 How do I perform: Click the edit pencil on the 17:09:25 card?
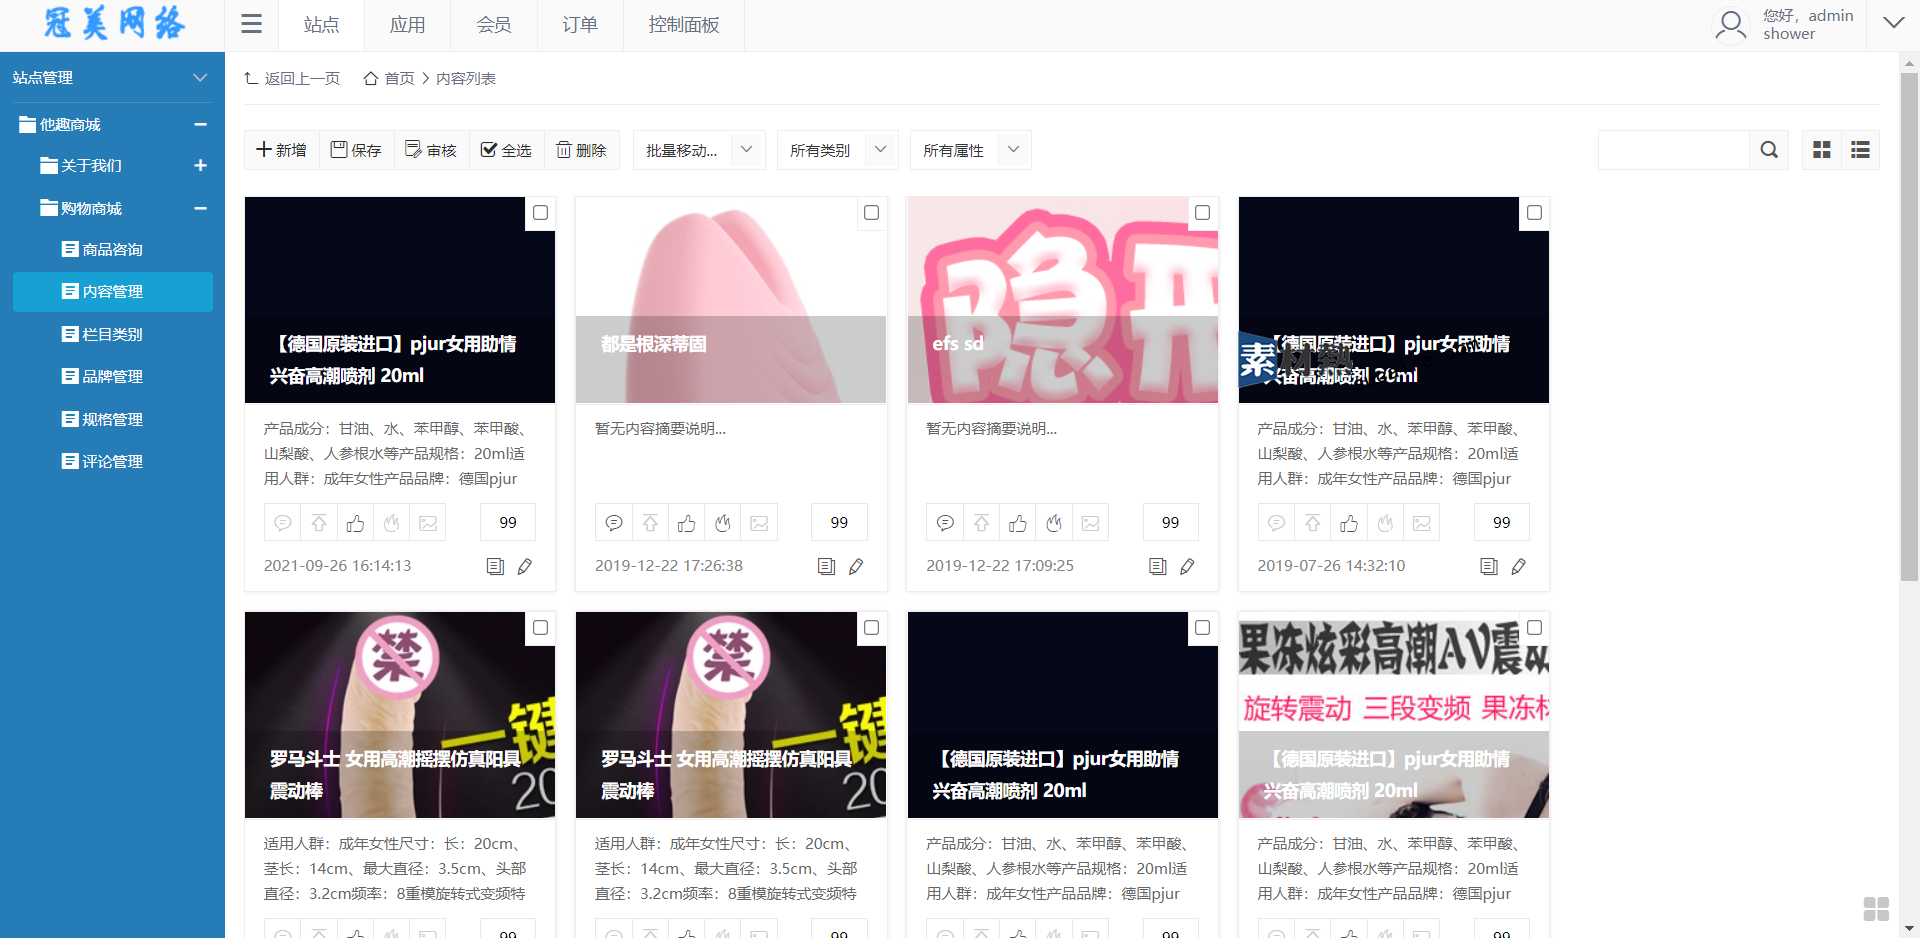[1187, 566]
